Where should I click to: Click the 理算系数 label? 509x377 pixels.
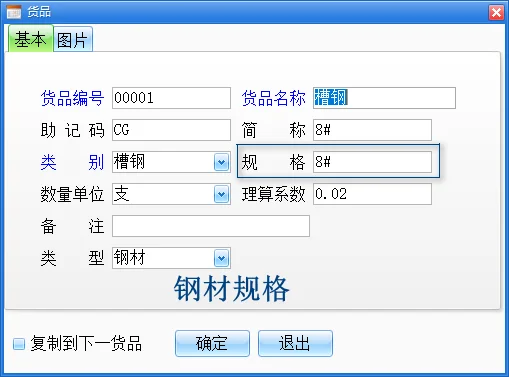(273, 194)
